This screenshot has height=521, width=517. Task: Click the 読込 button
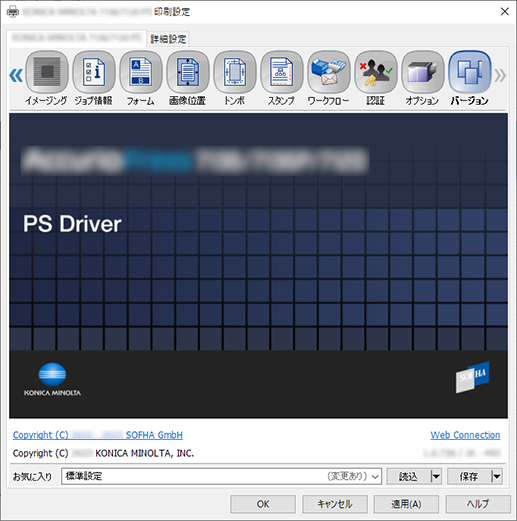[x=408, y=476]
